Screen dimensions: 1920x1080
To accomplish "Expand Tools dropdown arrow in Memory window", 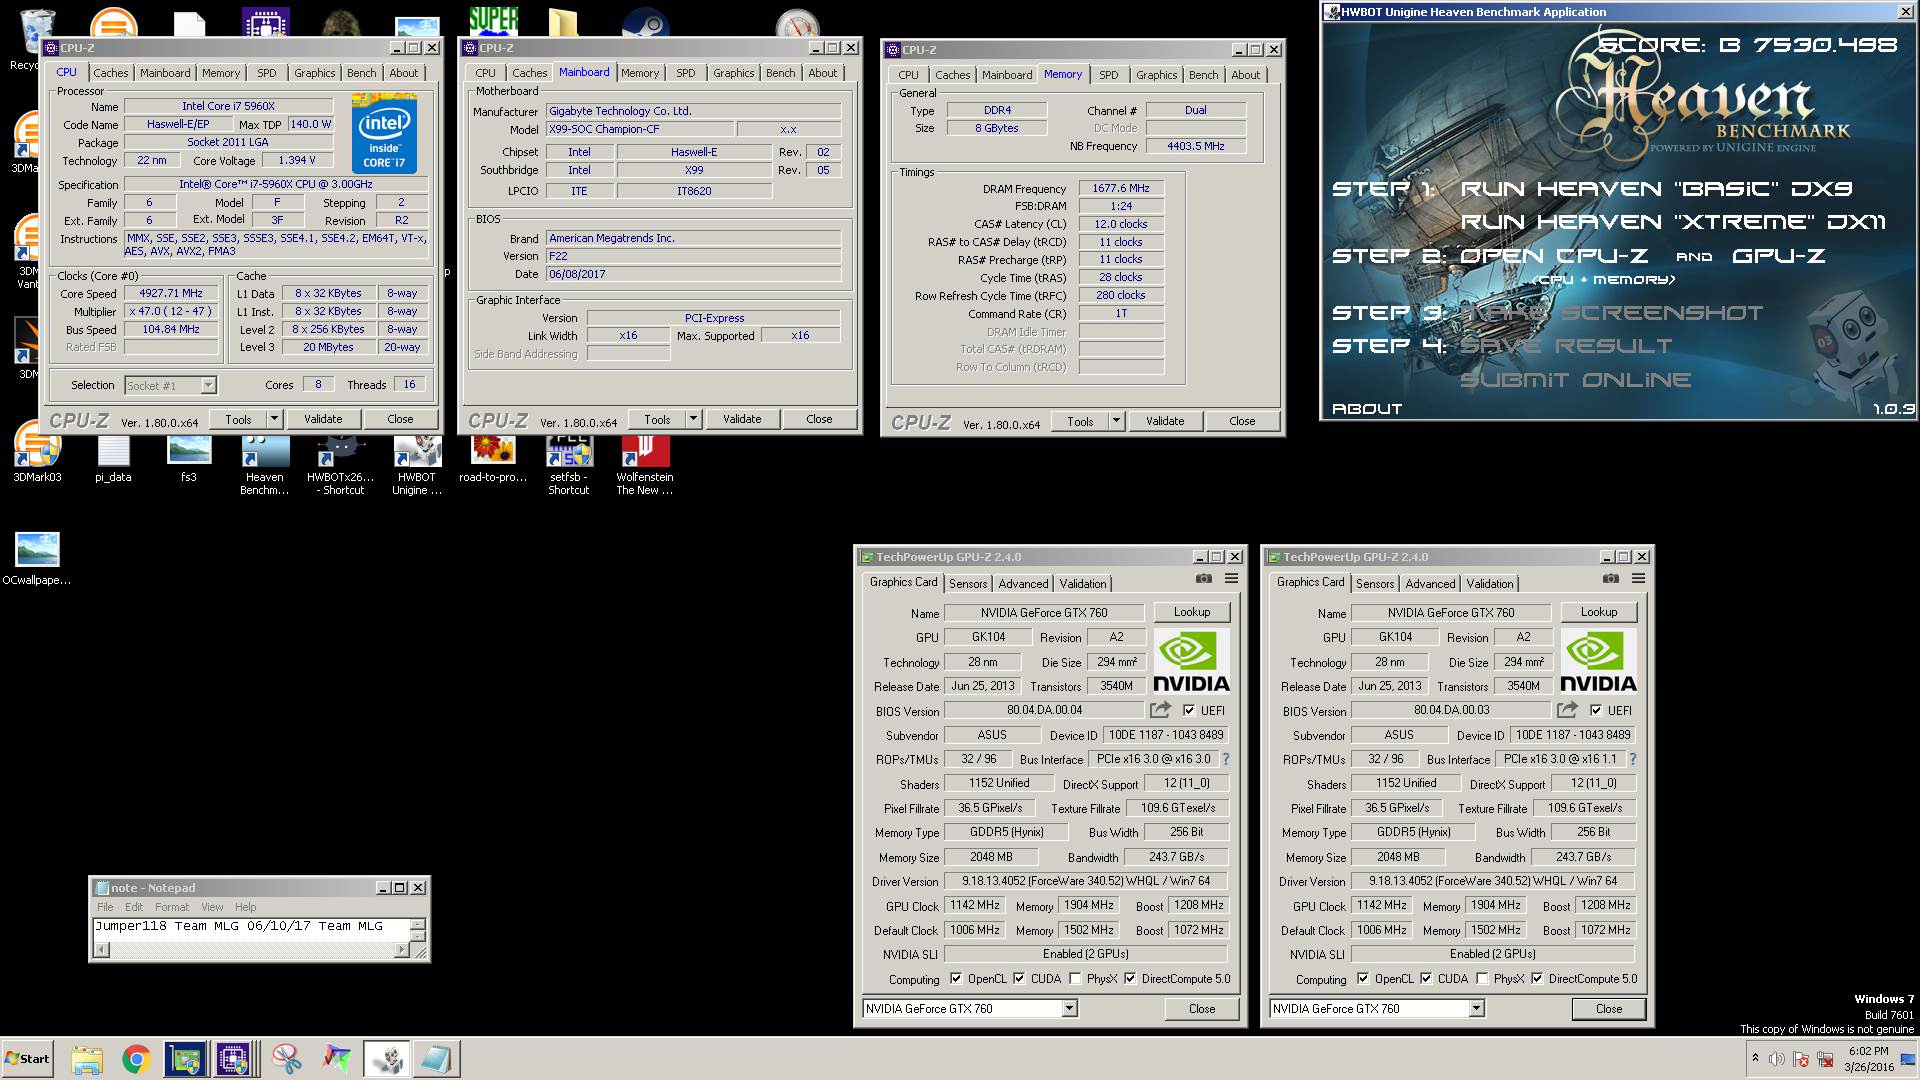I will 1117,421.
